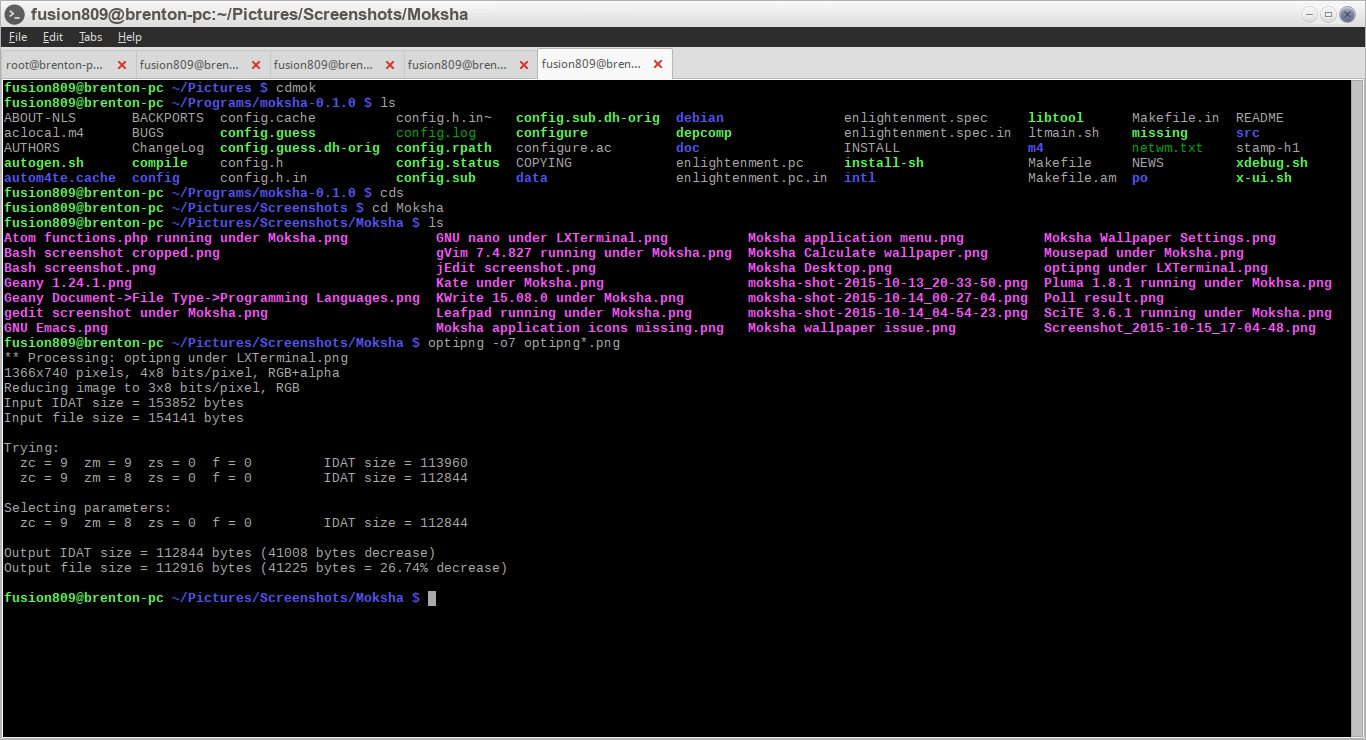Open the Help menu
Screen dimensions: 1366x740
pos(129,37)
